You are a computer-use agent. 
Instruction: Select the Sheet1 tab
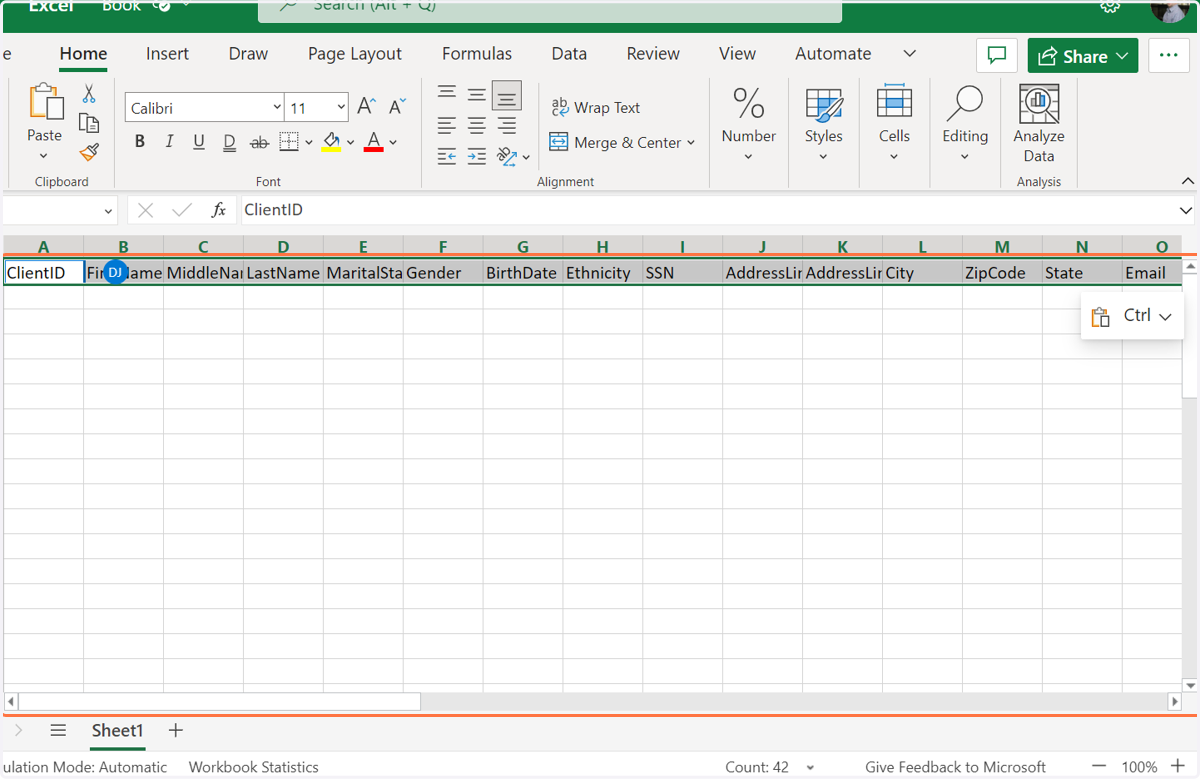pyautogui.click(x=118, y=731)
